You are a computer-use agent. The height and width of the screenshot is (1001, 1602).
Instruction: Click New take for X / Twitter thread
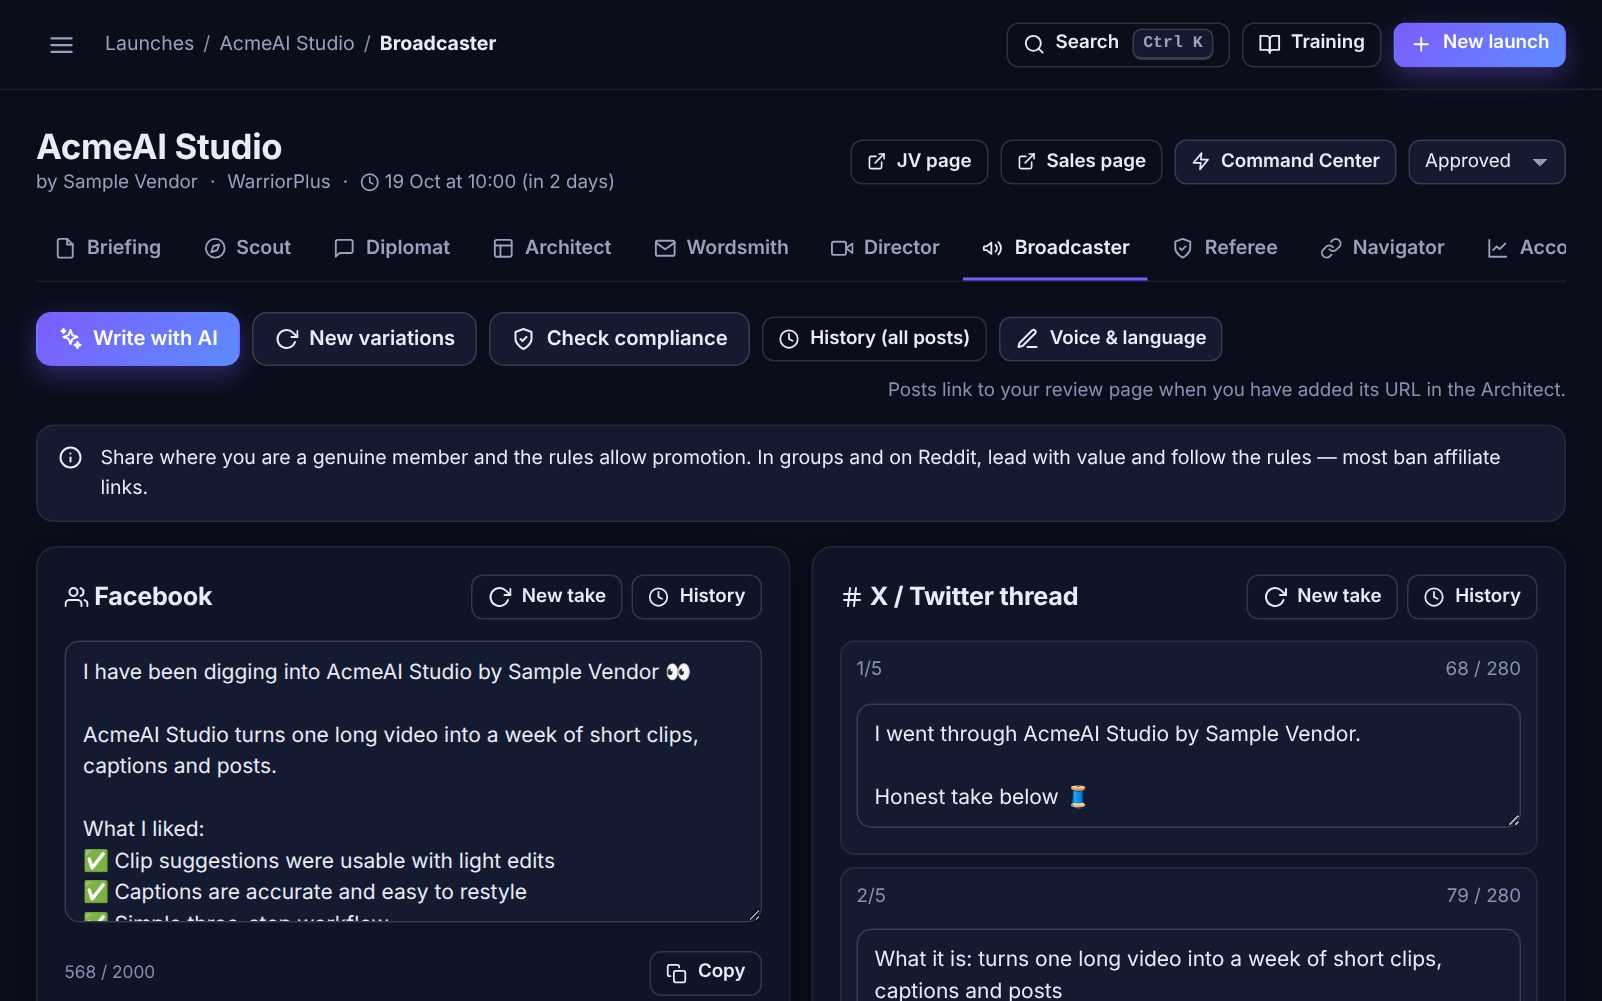1322,597
